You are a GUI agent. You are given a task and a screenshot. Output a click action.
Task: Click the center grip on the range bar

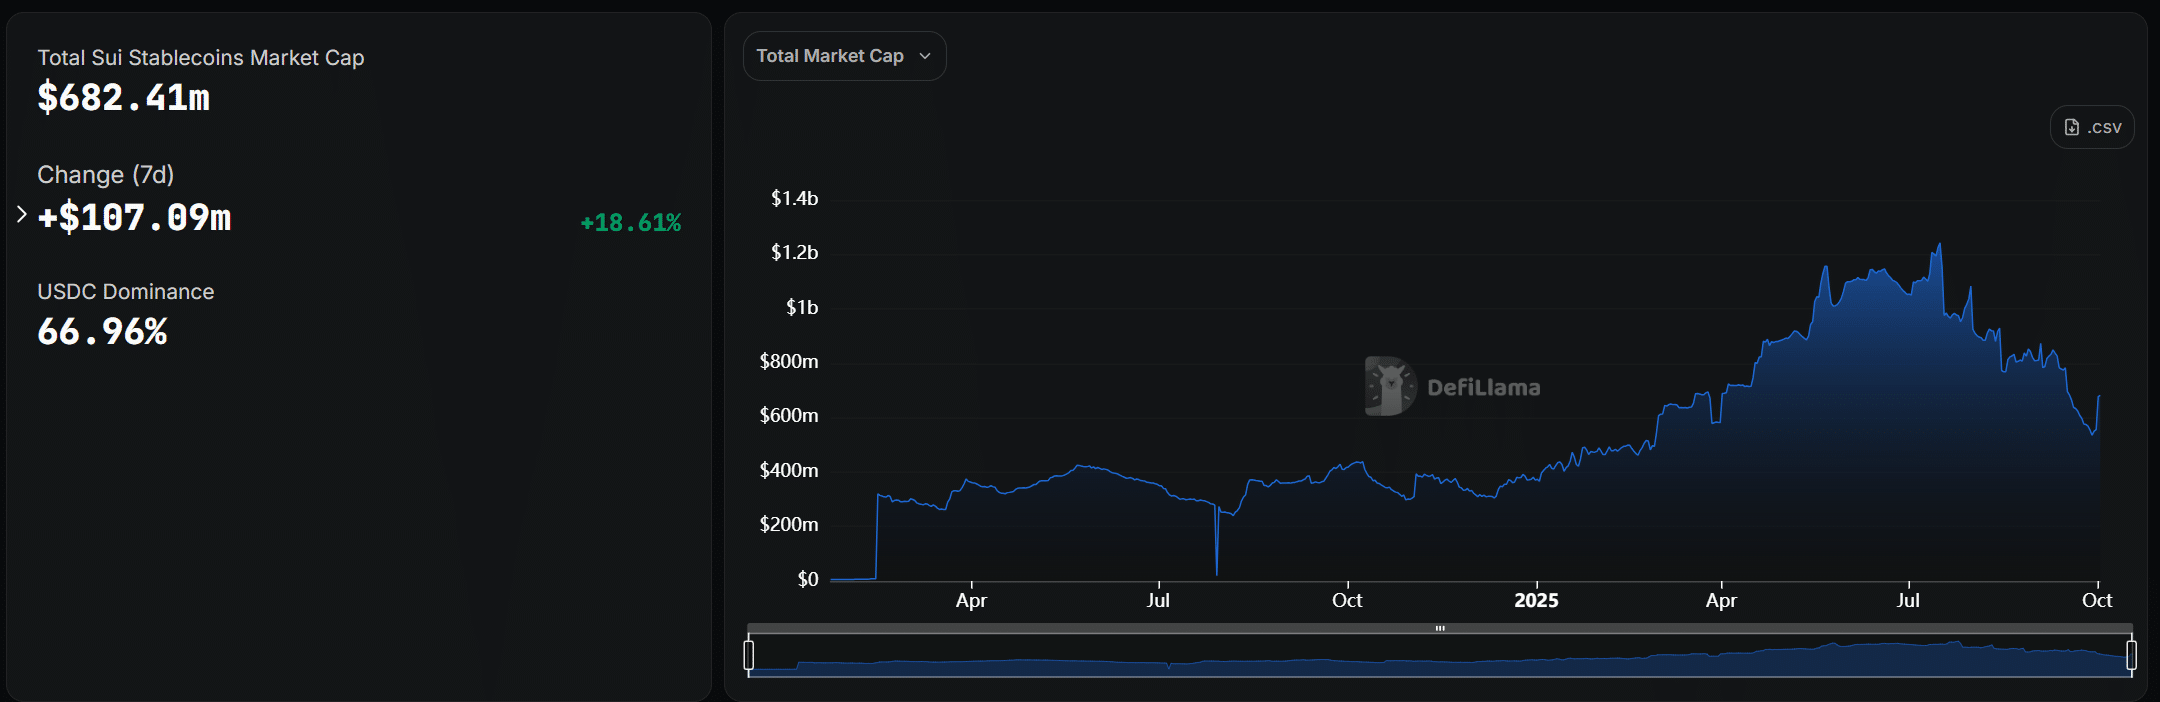click(x=1440, y=628)
